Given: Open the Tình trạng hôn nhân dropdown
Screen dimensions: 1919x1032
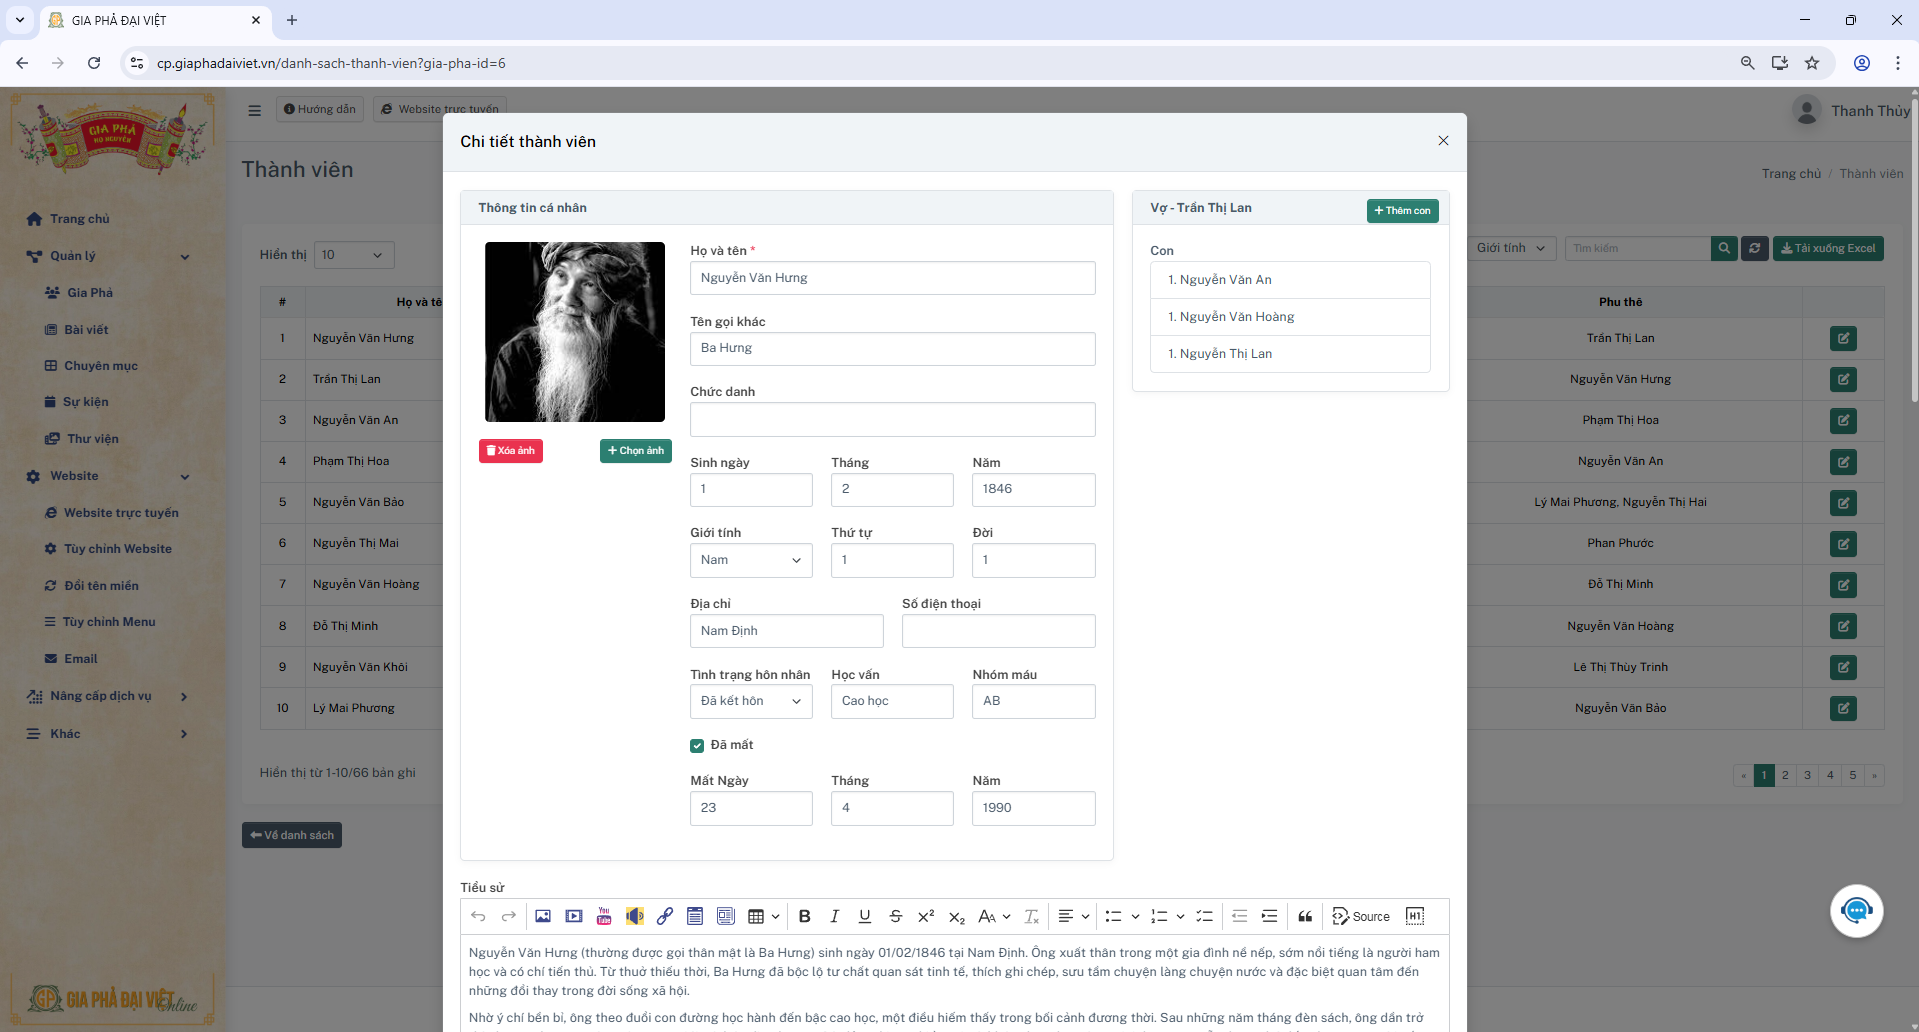Looking at the screenshot, I should [751, 701].
